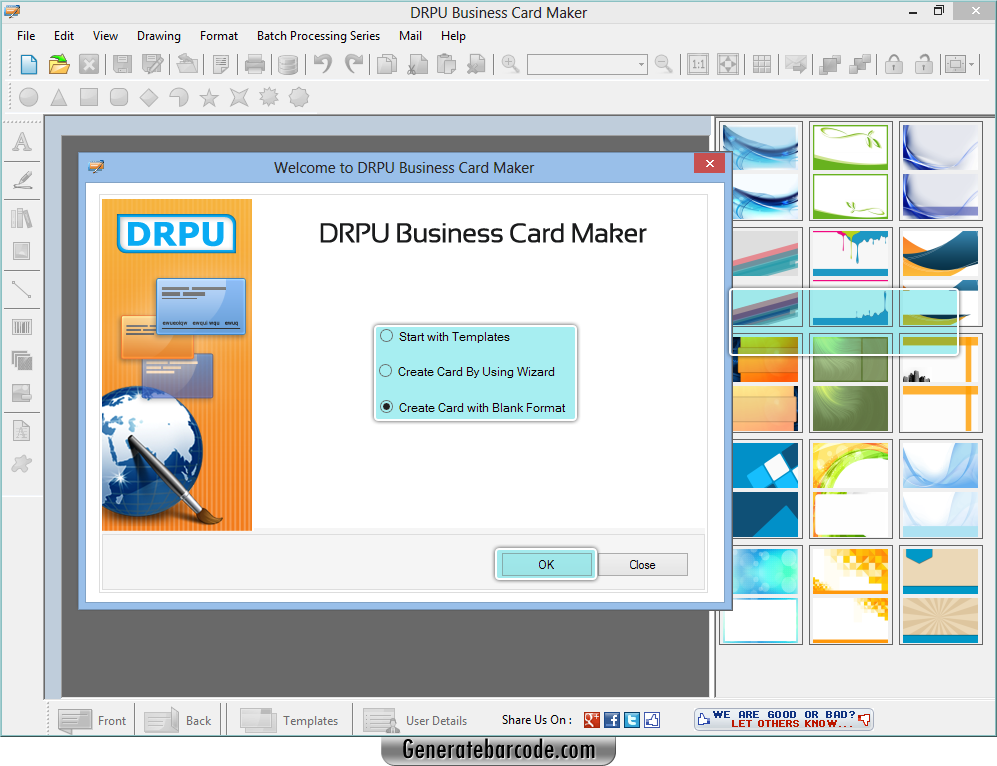Choose the dark green swirl template thumbnail
Image resolution: width=997 pixels, height=766 pixels.
coord(851,383)
